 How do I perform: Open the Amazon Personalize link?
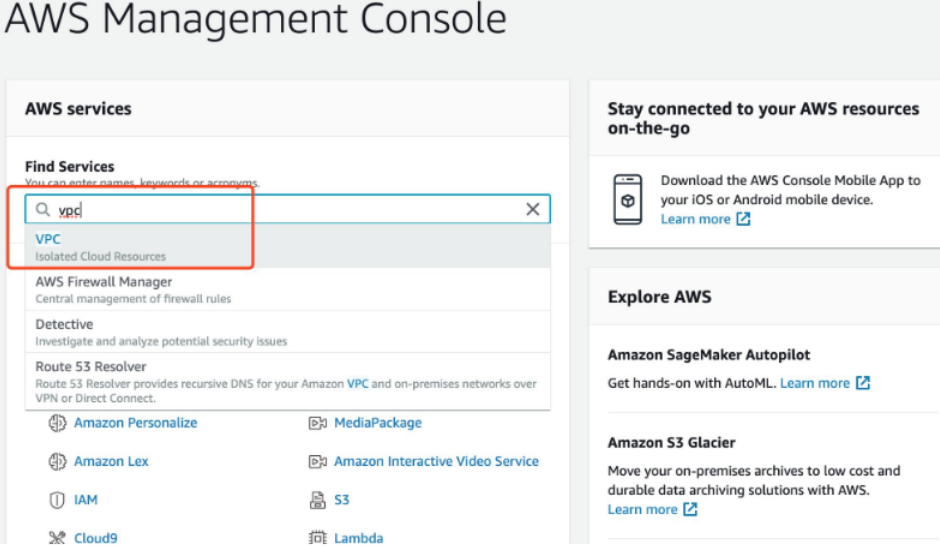click(x=135, y=423)
